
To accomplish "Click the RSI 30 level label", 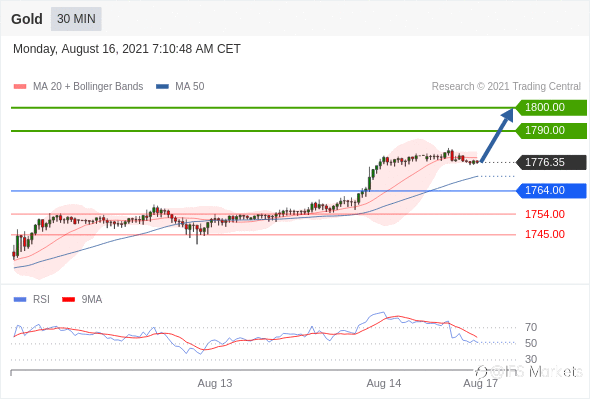I will coord(531,359).
